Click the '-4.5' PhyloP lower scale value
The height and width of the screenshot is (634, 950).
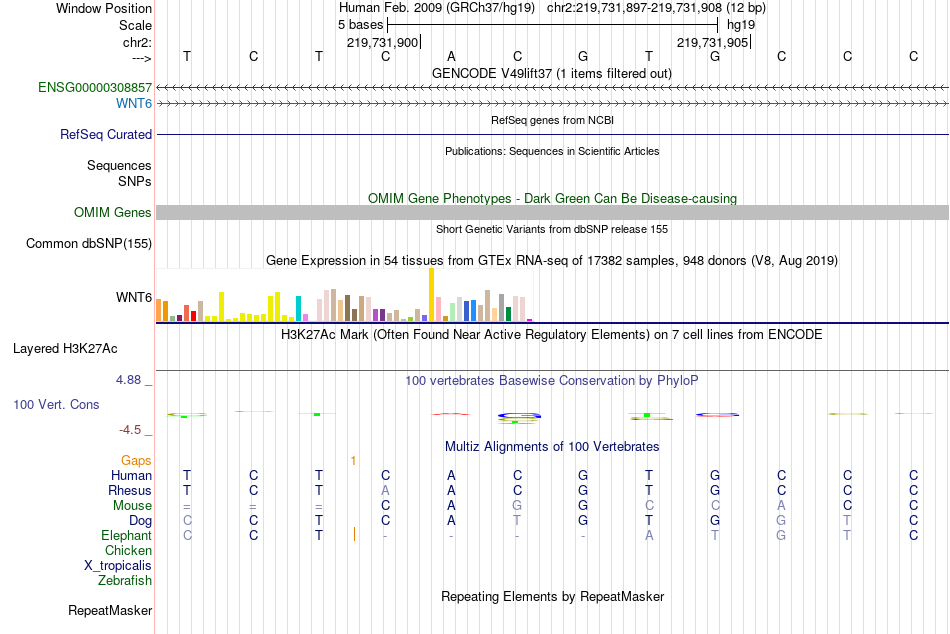[130, 430]
